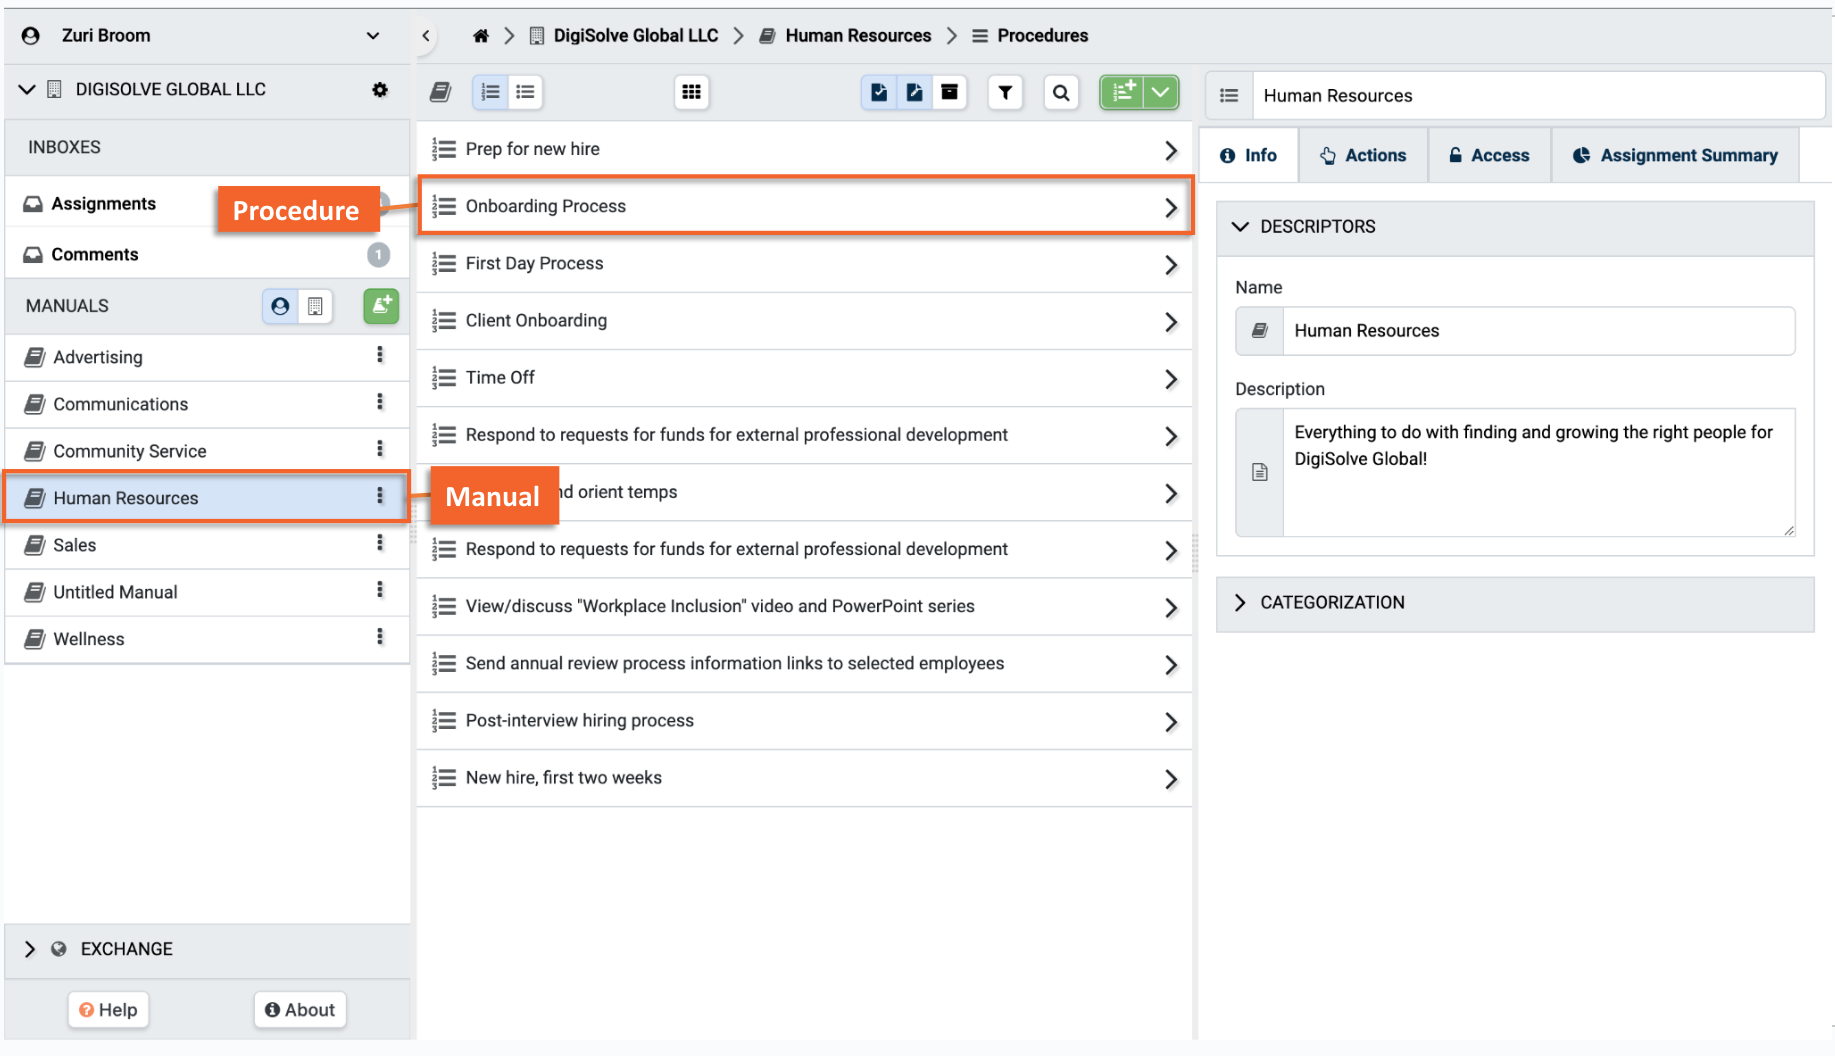Show organization manuals with building toggle
Viewport: 1835px width, 1056px height.
tap(315, 306)
